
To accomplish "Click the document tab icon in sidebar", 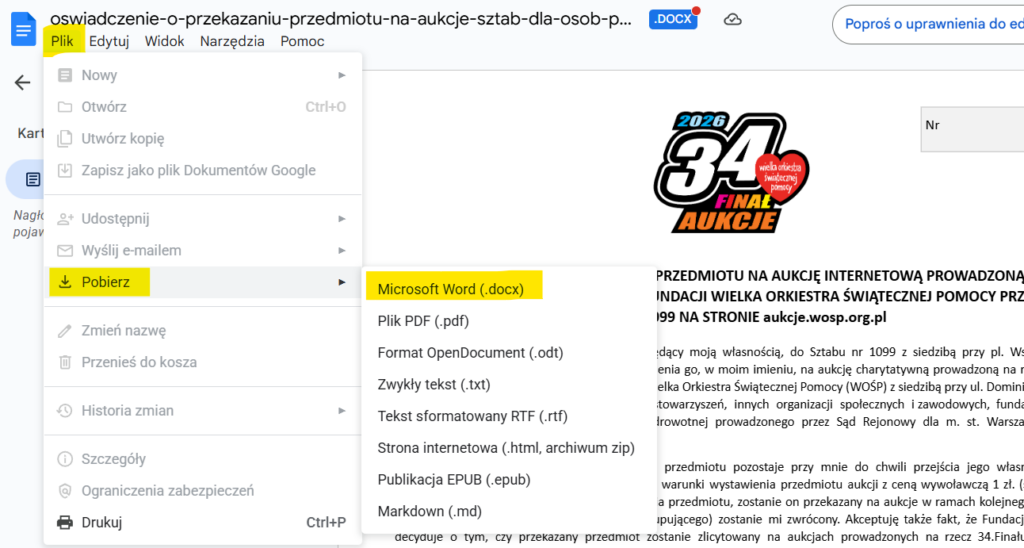I will [x=33, y=179].
